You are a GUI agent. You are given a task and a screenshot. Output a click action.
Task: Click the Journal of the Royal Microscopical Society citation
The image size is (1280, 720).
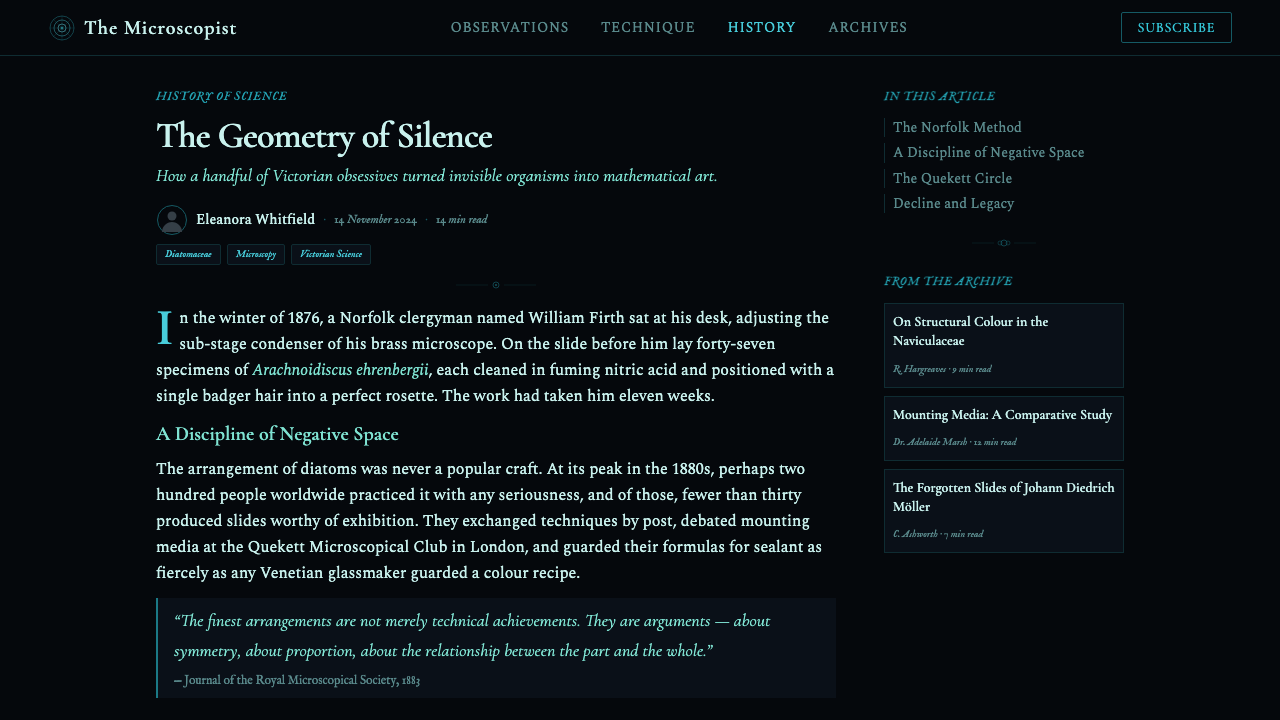(297, 680)
